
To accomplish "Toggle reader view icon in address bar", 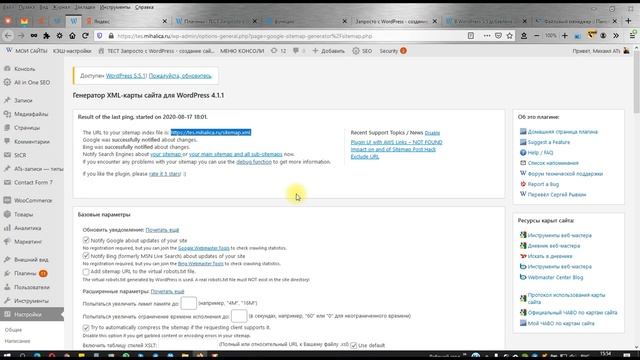I will tap(471, 36).
